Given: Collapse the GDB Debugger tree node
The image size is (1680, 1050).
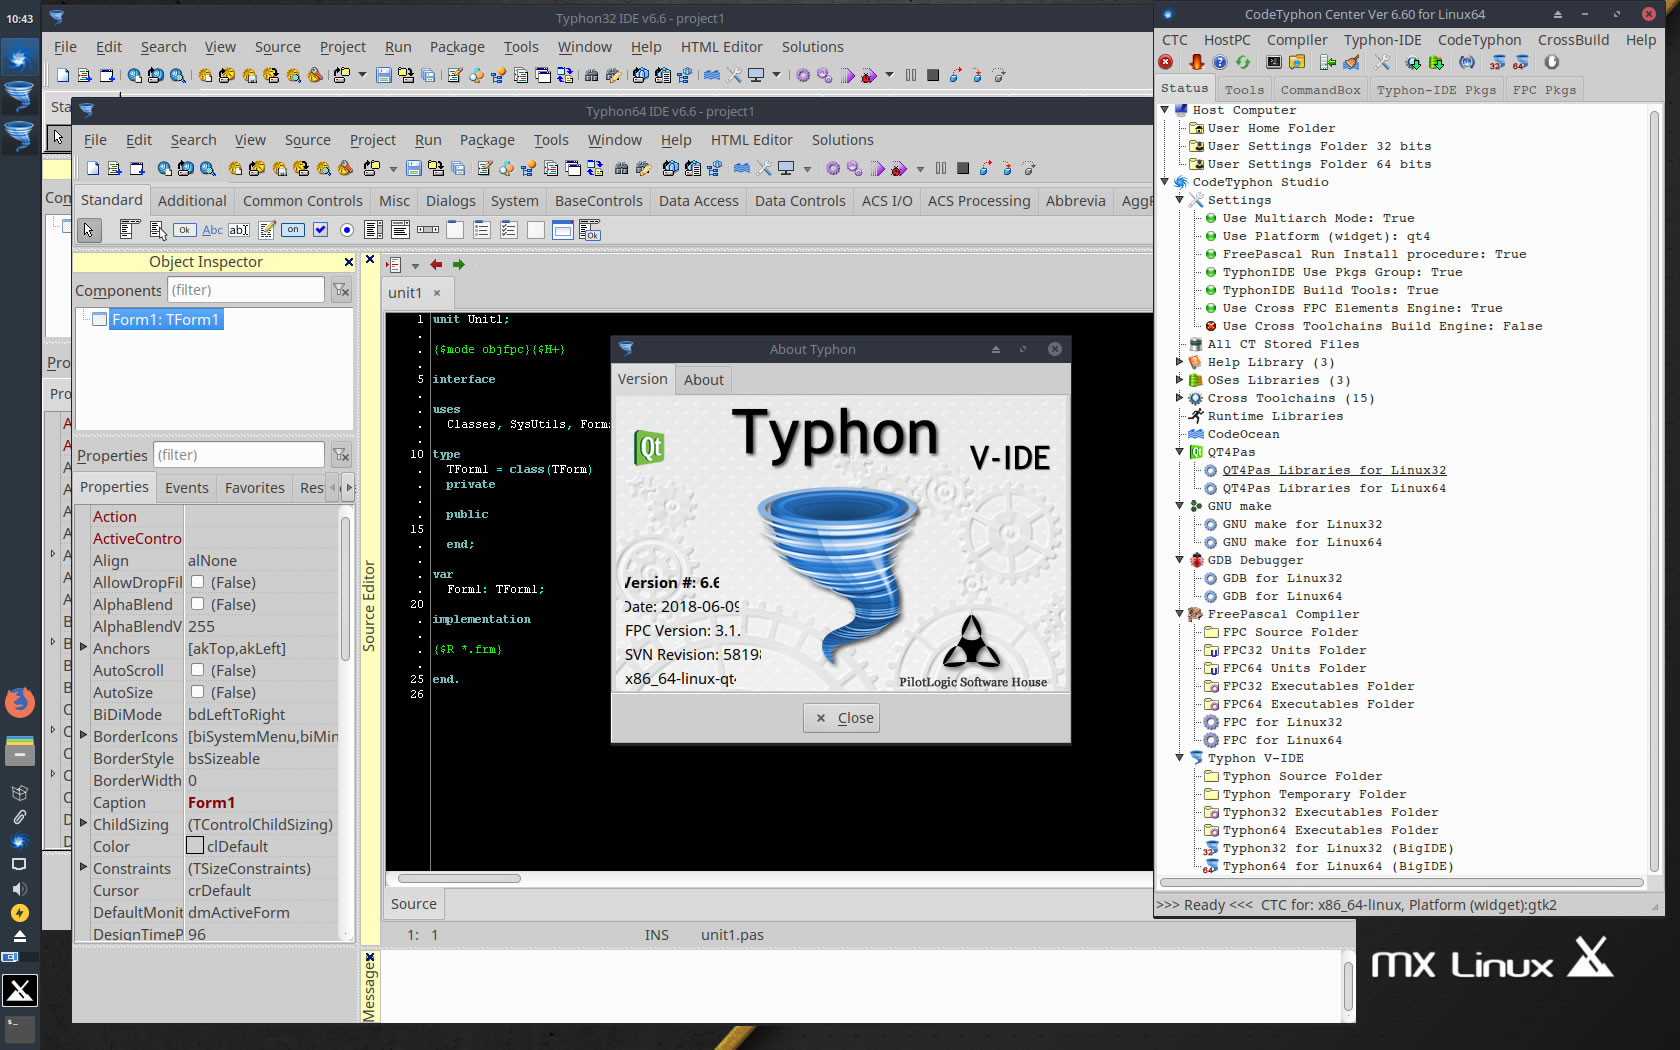Looking at the screenshot, I should click(1180, 560).
